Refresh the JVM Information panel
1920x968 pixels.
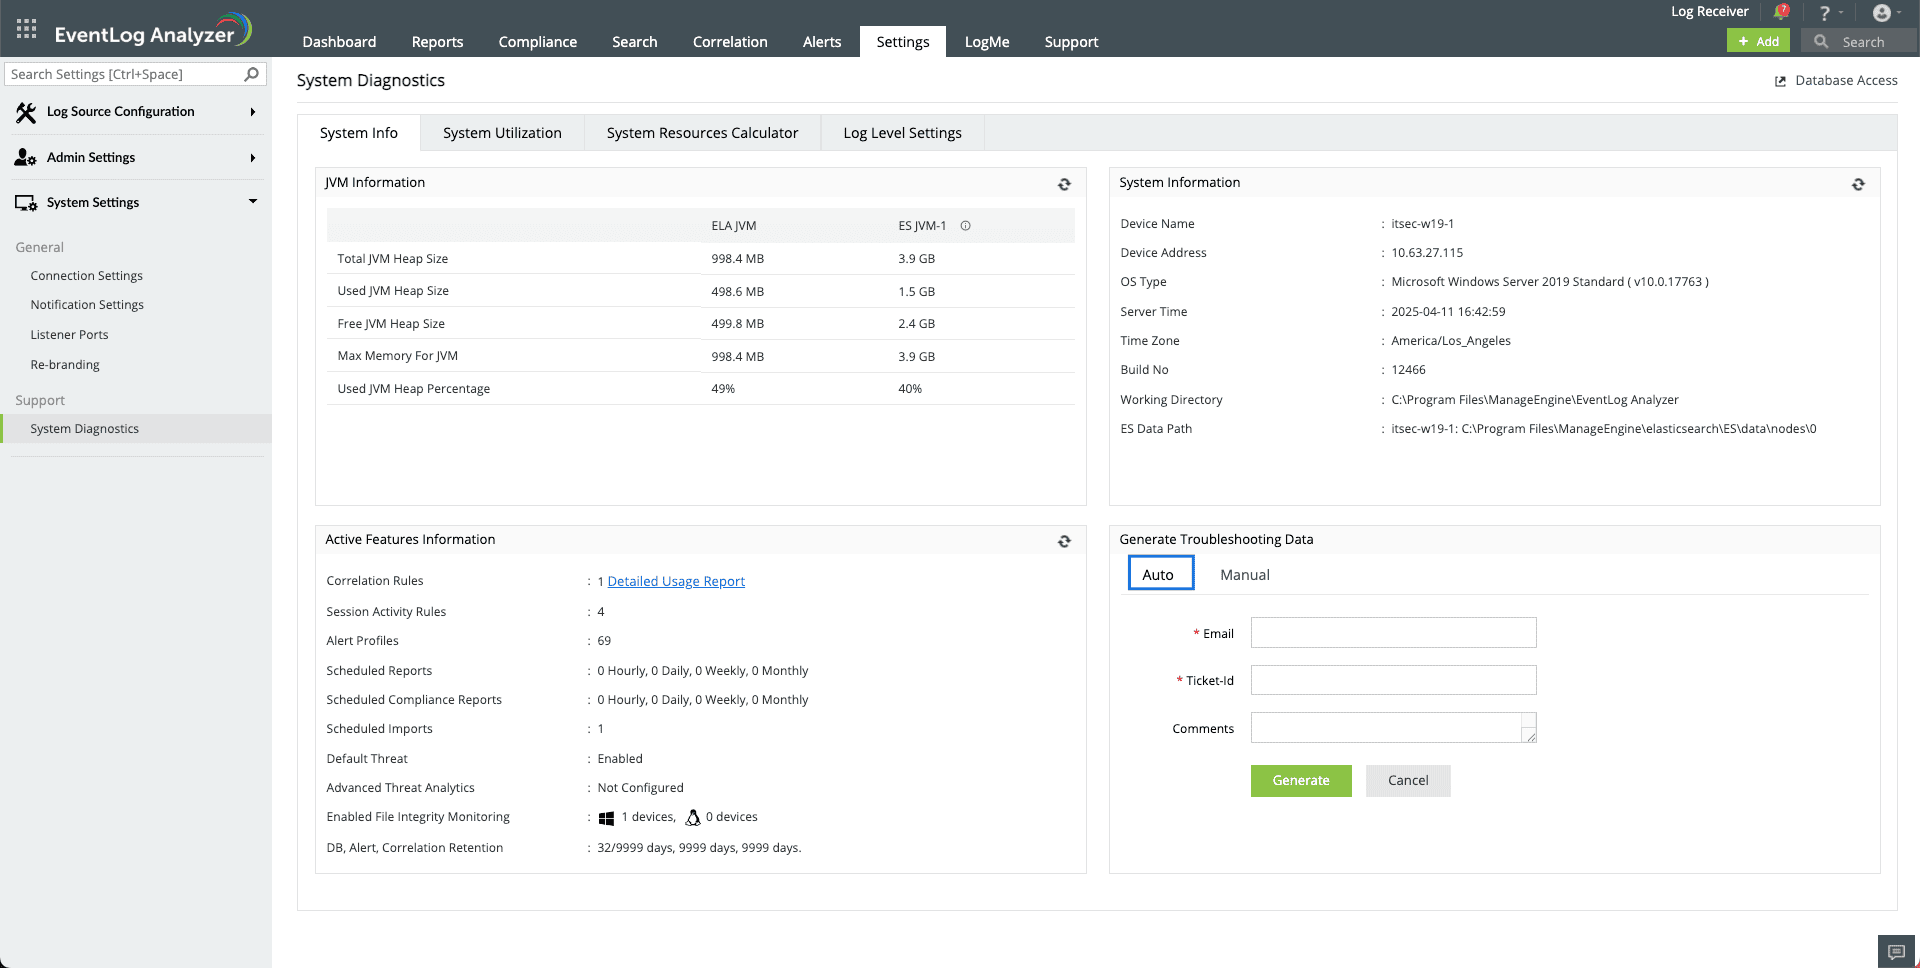[x=1064, y=184]
